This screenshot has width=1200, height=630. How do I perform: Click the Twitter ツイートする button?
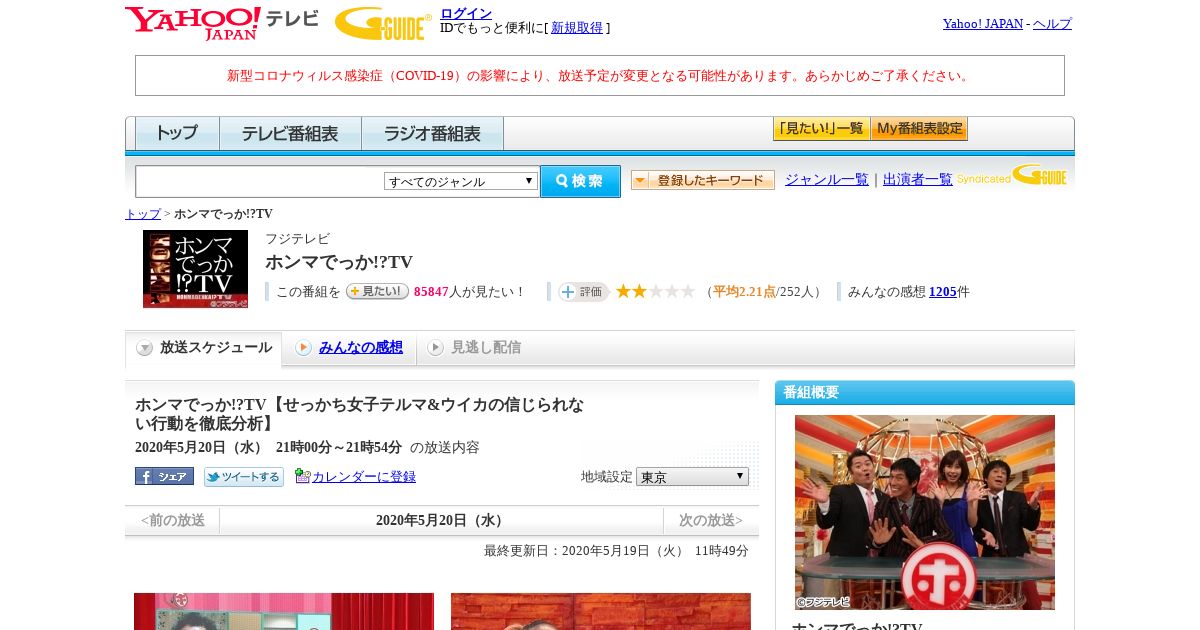[244, 477]
